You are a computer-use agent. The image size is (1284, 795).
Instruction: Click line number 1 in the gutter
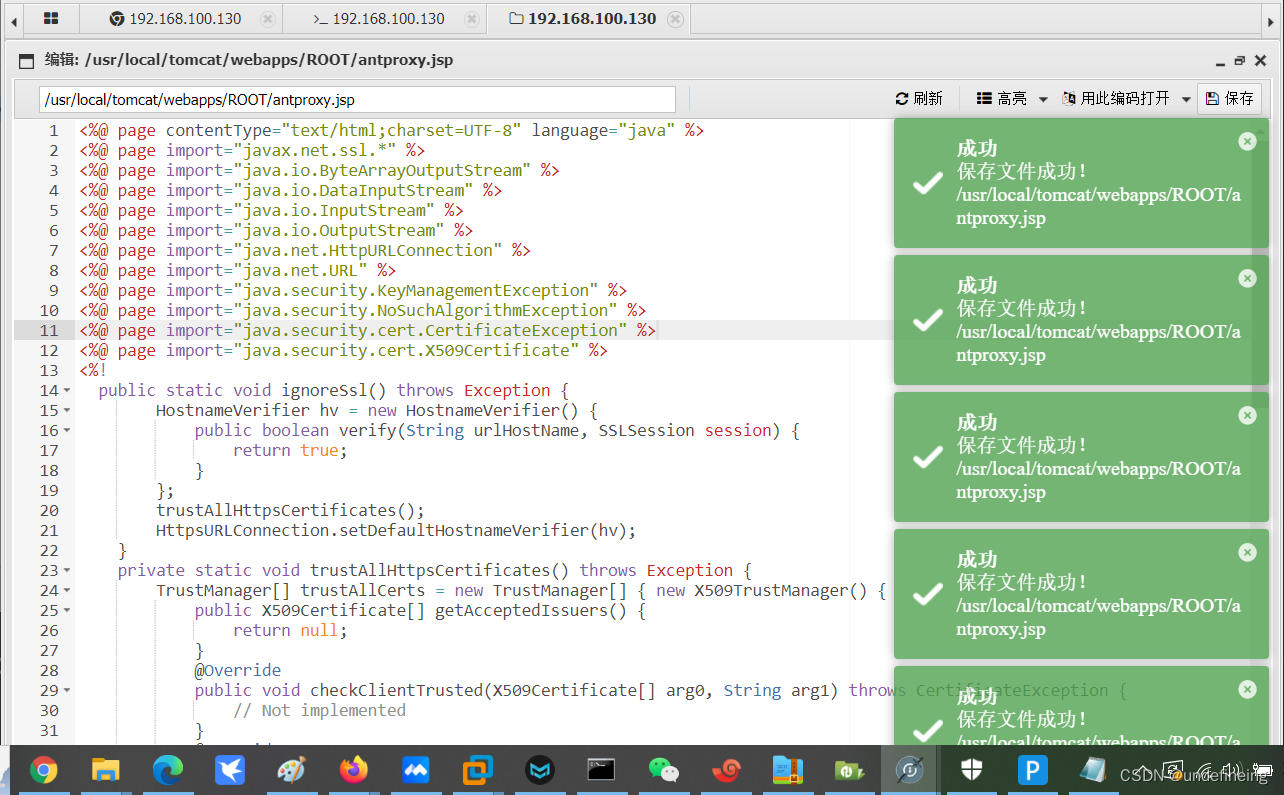click(x=54, y=130)
